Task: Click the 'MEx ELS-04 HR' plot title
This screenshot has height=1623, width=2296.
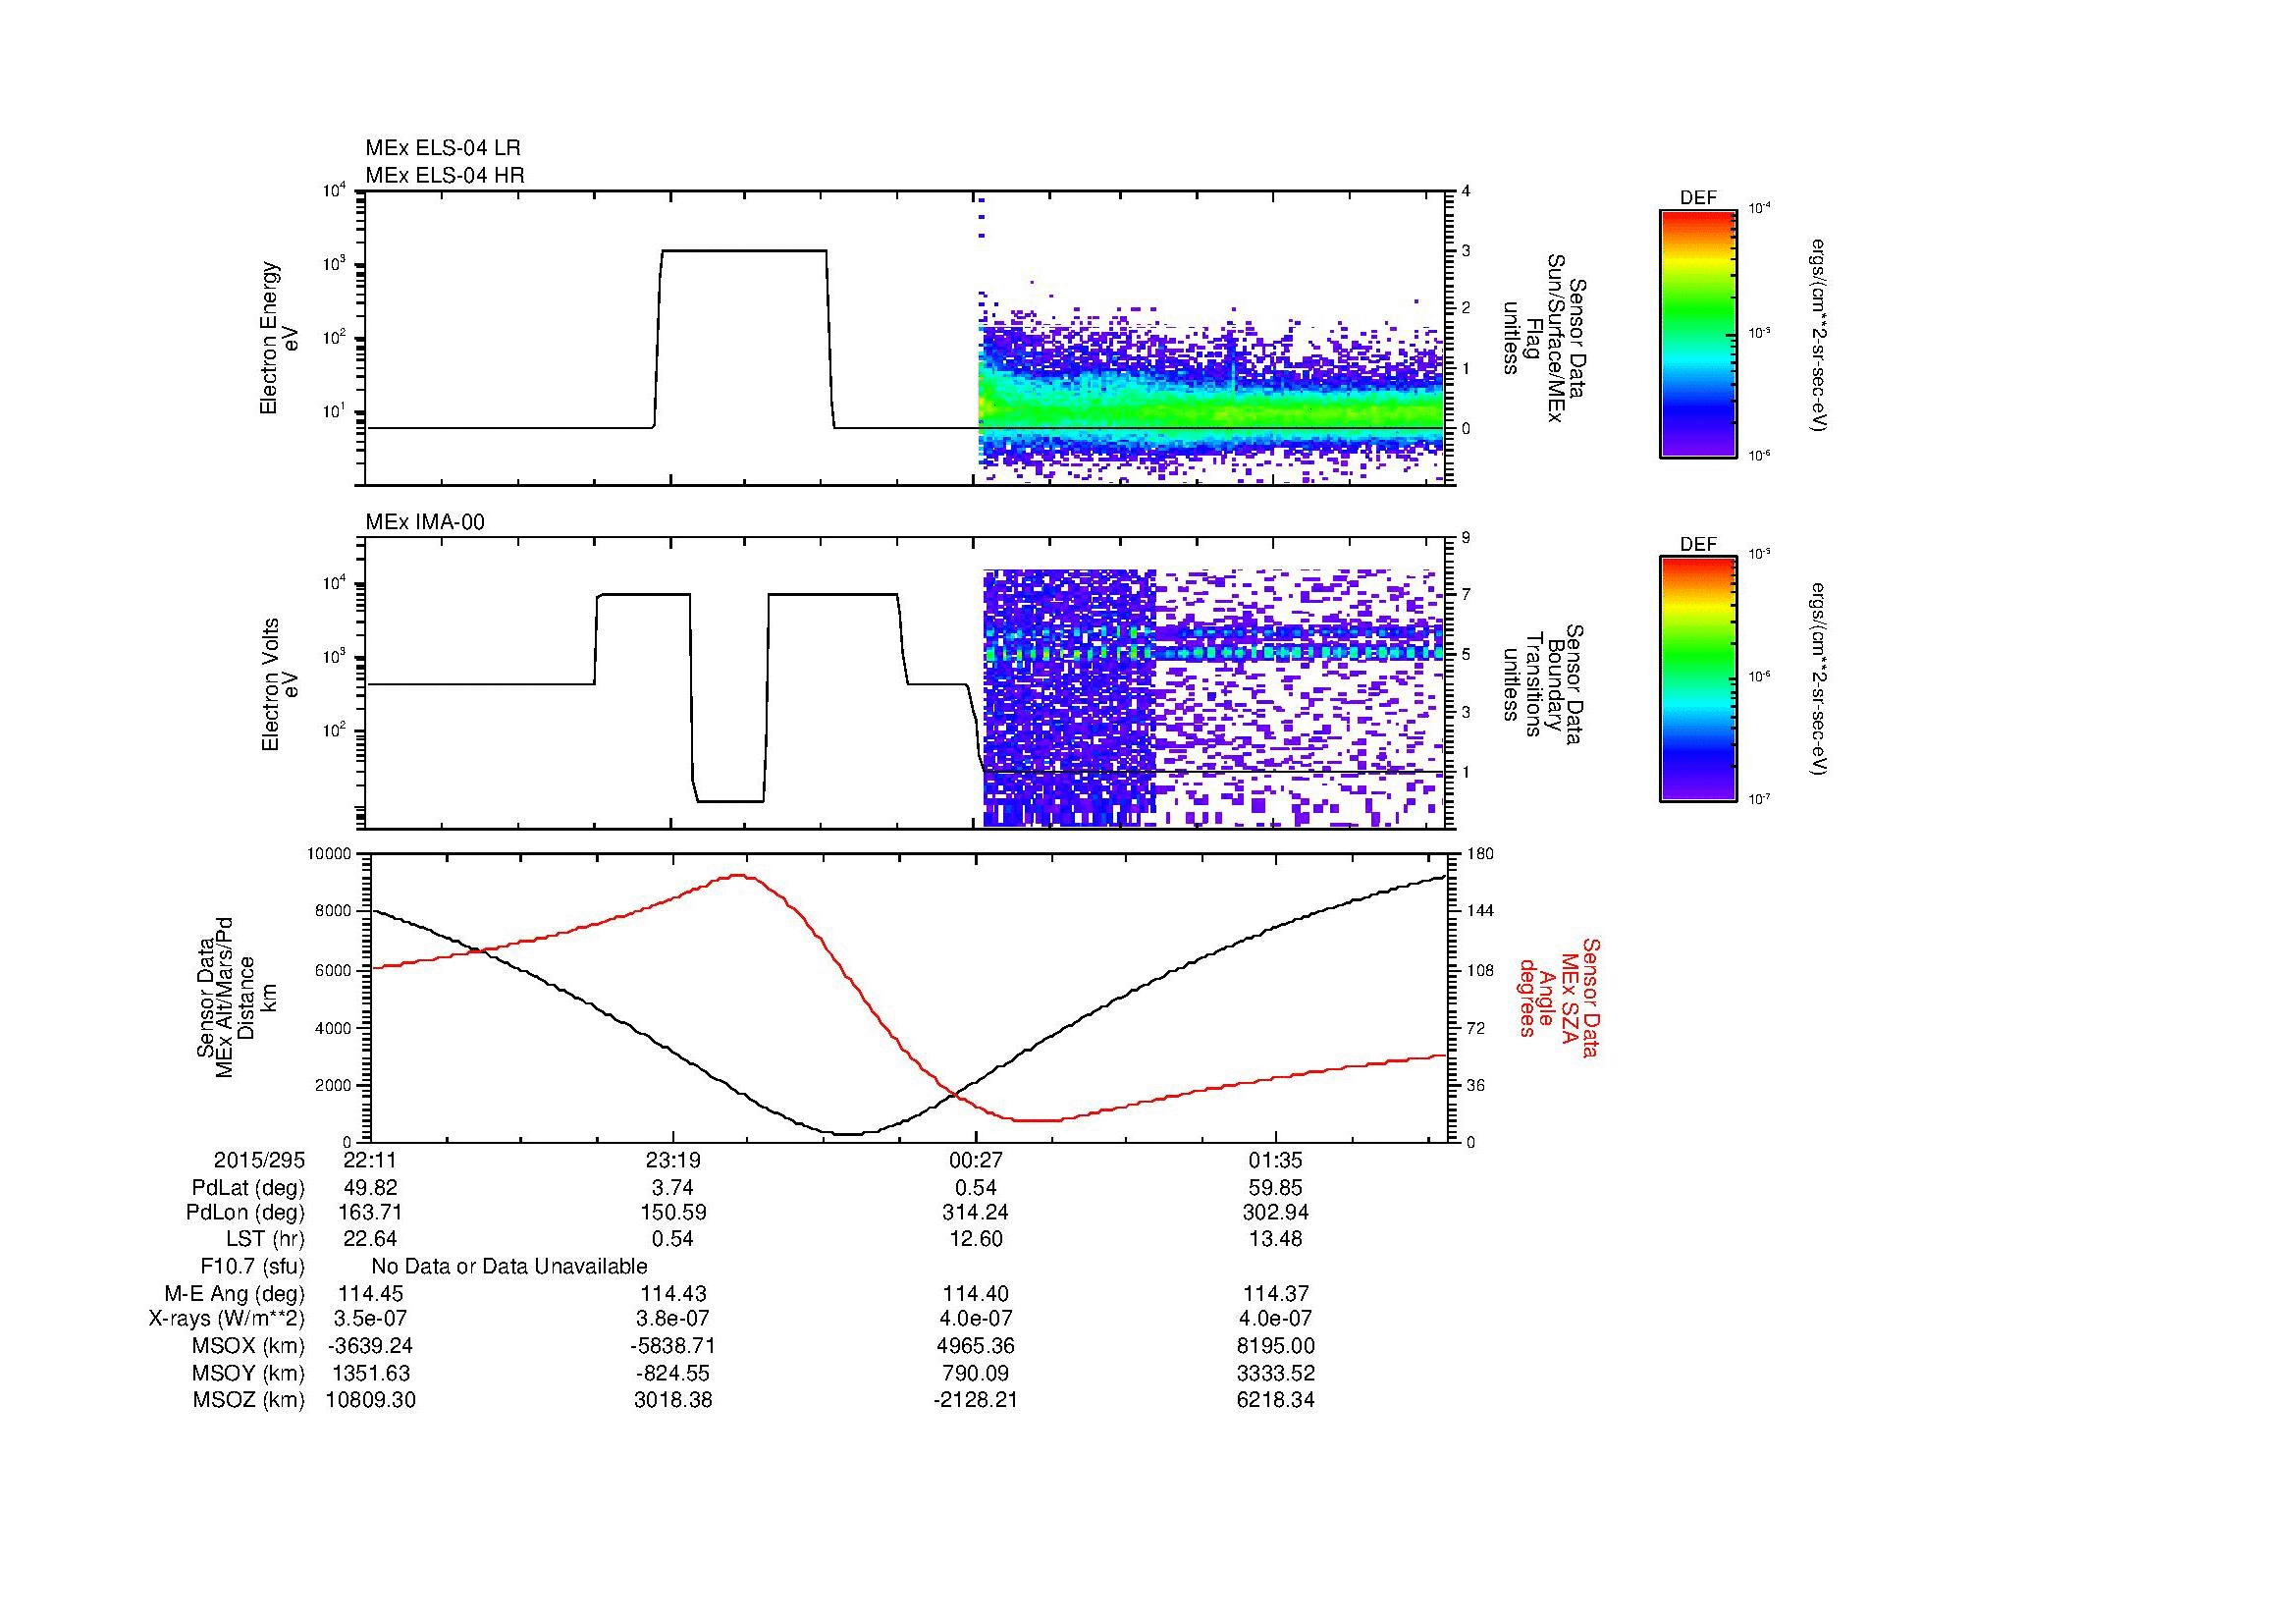Action: click(445, 175)
